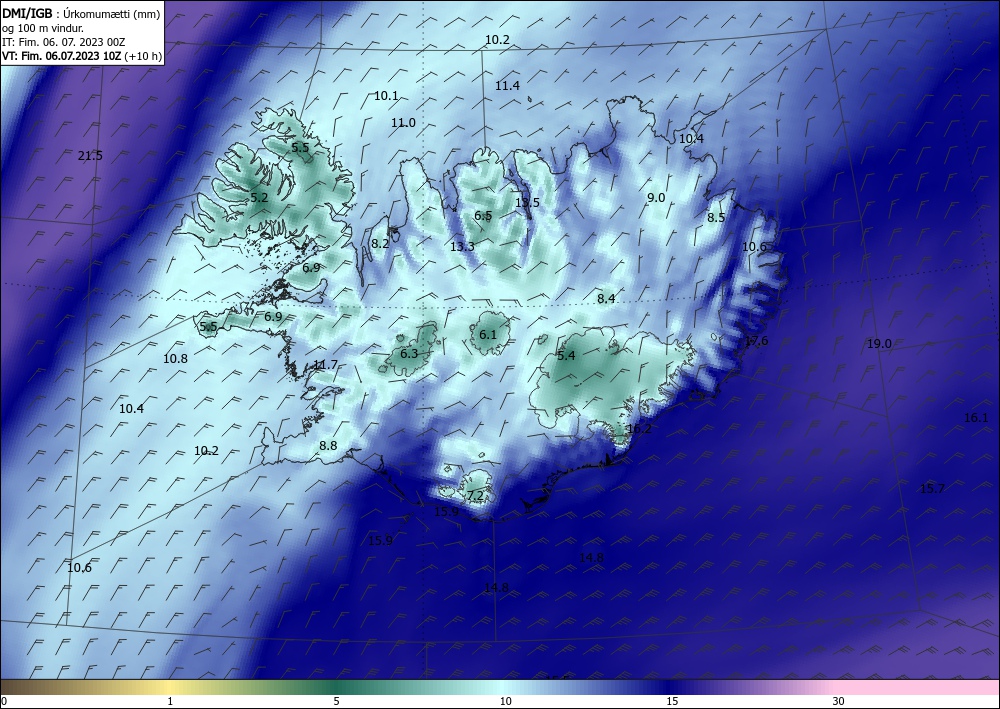
Task: Click the 'IT: Fim. 06. 07. 2023 00Z' line
Action: point(64,42)
